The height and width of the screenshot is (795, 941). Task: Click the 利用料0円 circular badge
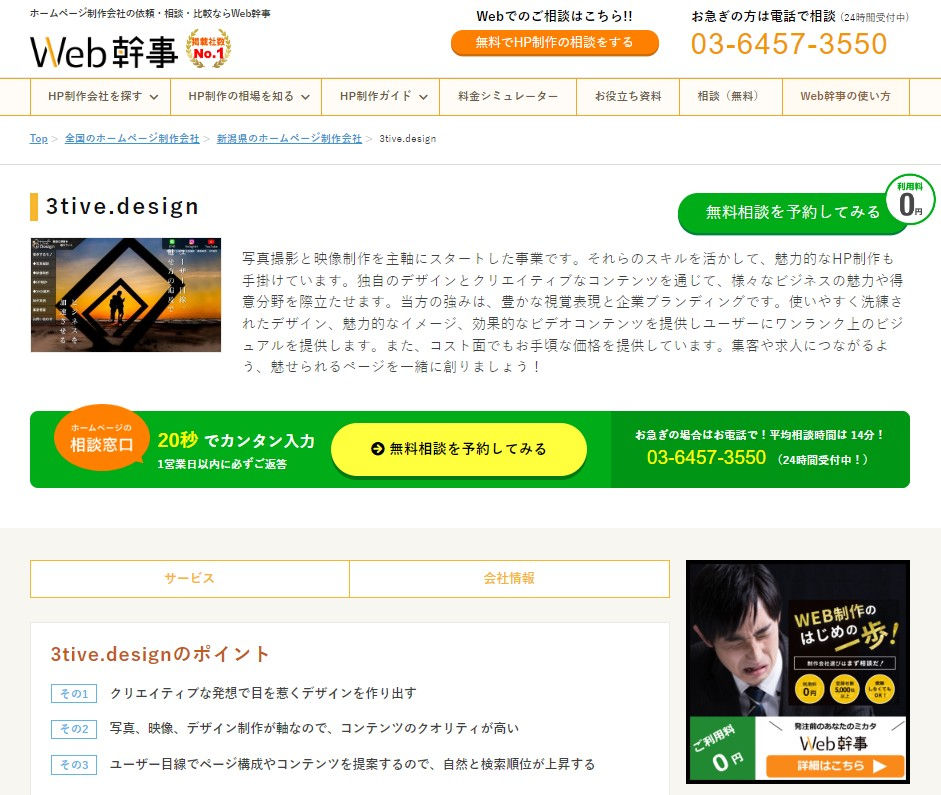tap(910, 200)
